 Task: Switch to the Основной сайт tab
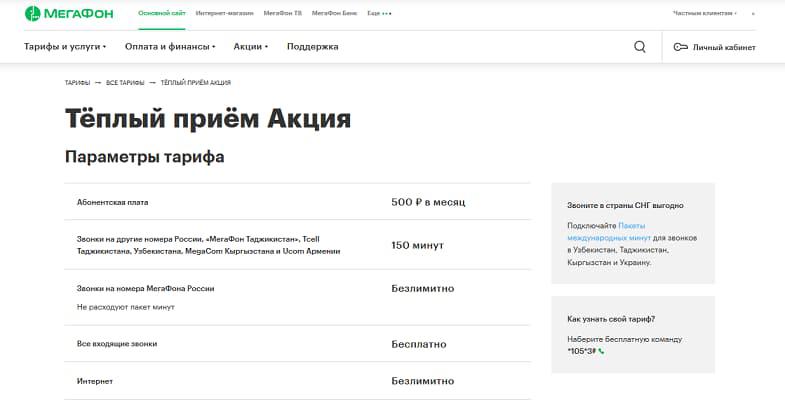(x=162, y=14)
